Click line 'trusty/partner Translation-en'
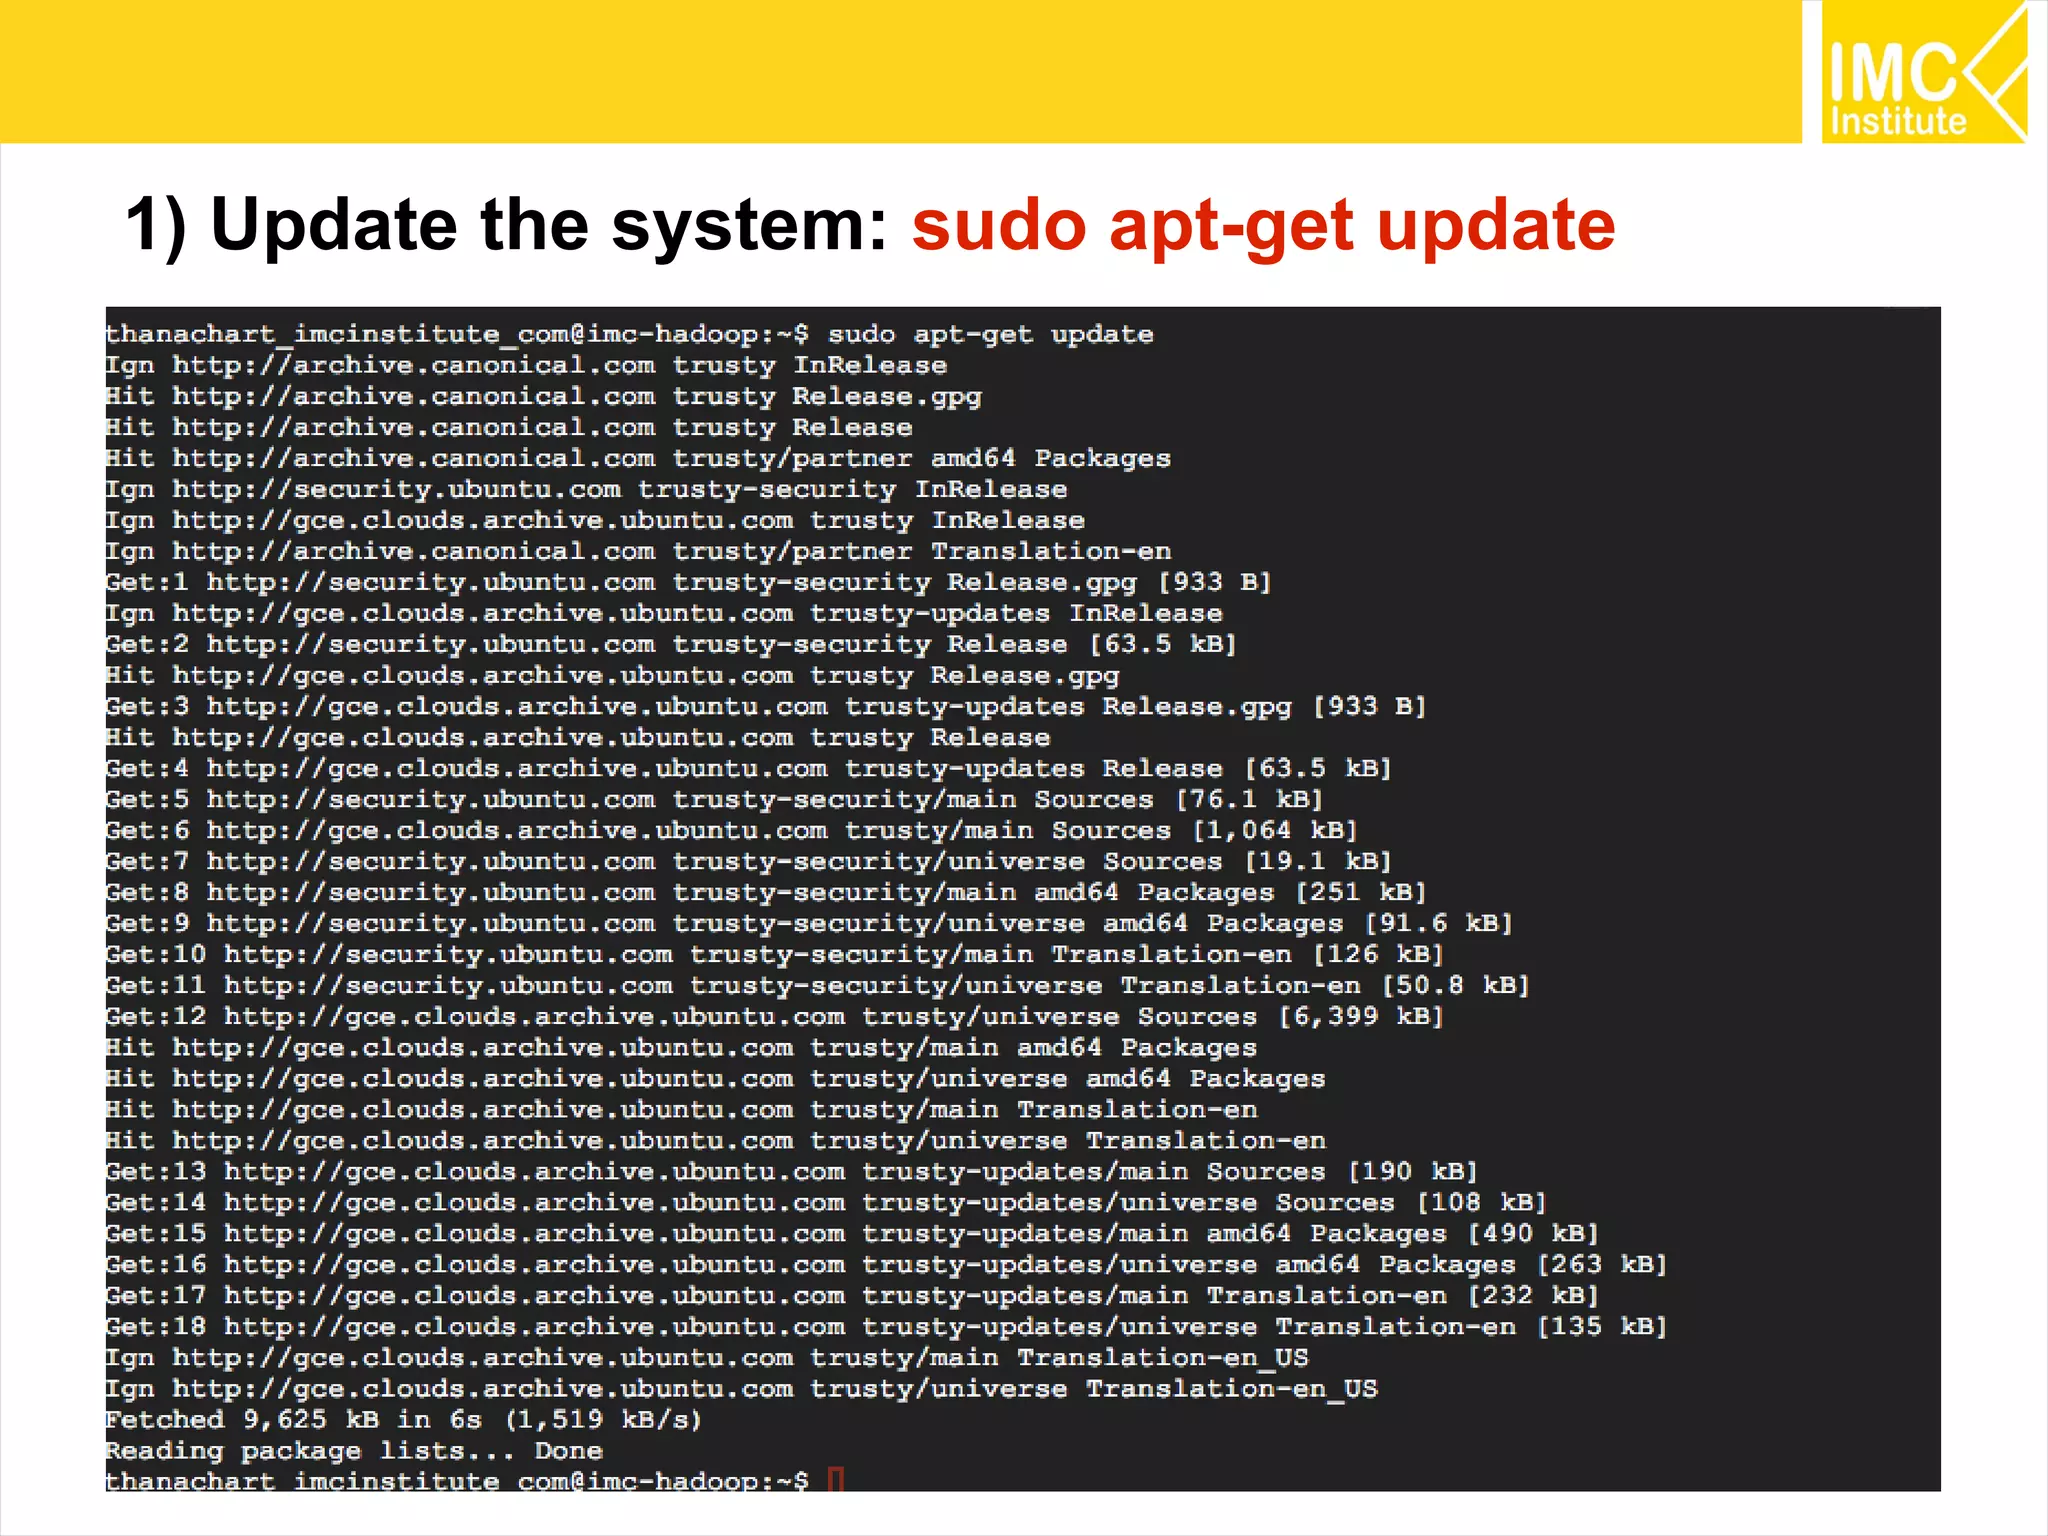The width and height of the screenshot is (2048, 1536). [x=638, y=551]
